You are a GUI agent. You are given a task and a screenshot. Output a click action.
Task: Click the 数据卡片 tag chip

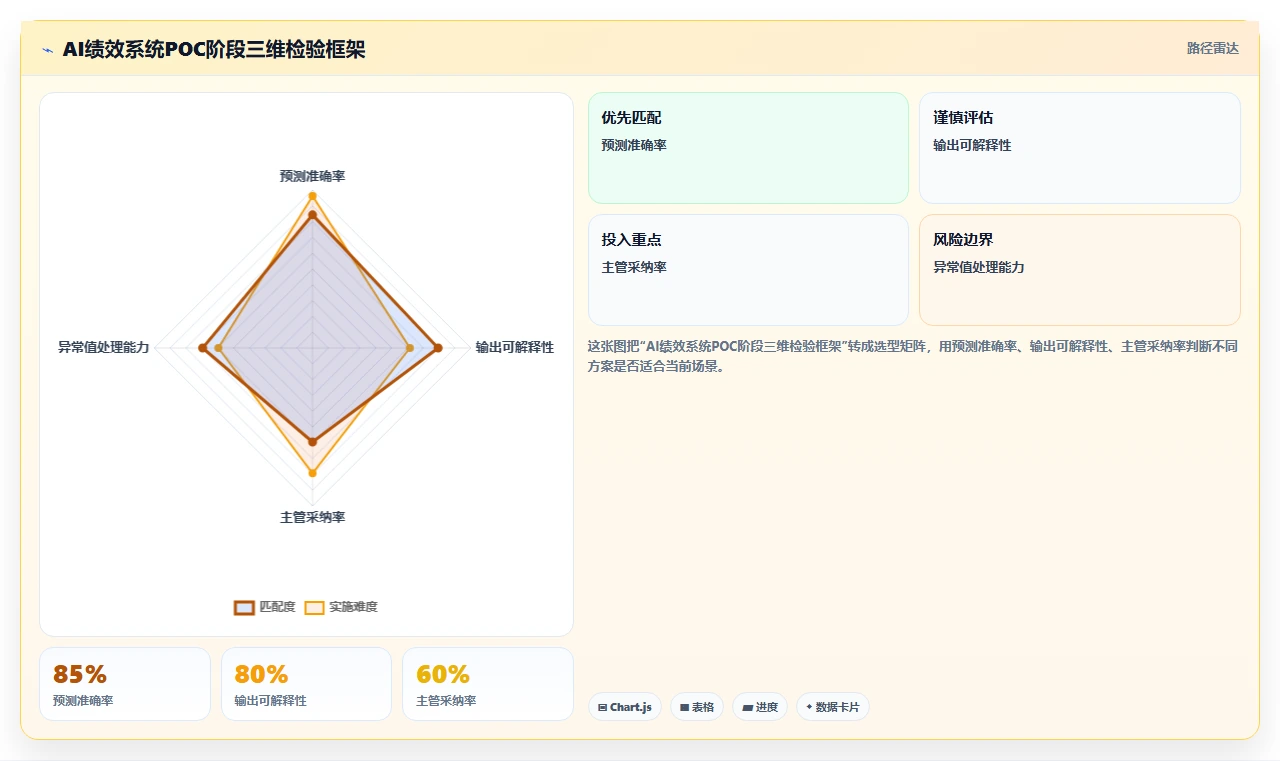pos(833,707)
